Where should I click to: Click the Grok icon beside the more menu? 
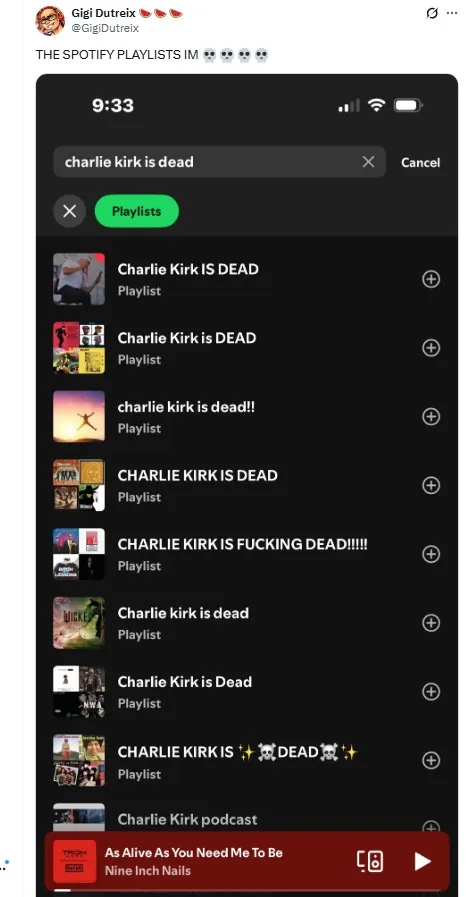tap(432, 13)
